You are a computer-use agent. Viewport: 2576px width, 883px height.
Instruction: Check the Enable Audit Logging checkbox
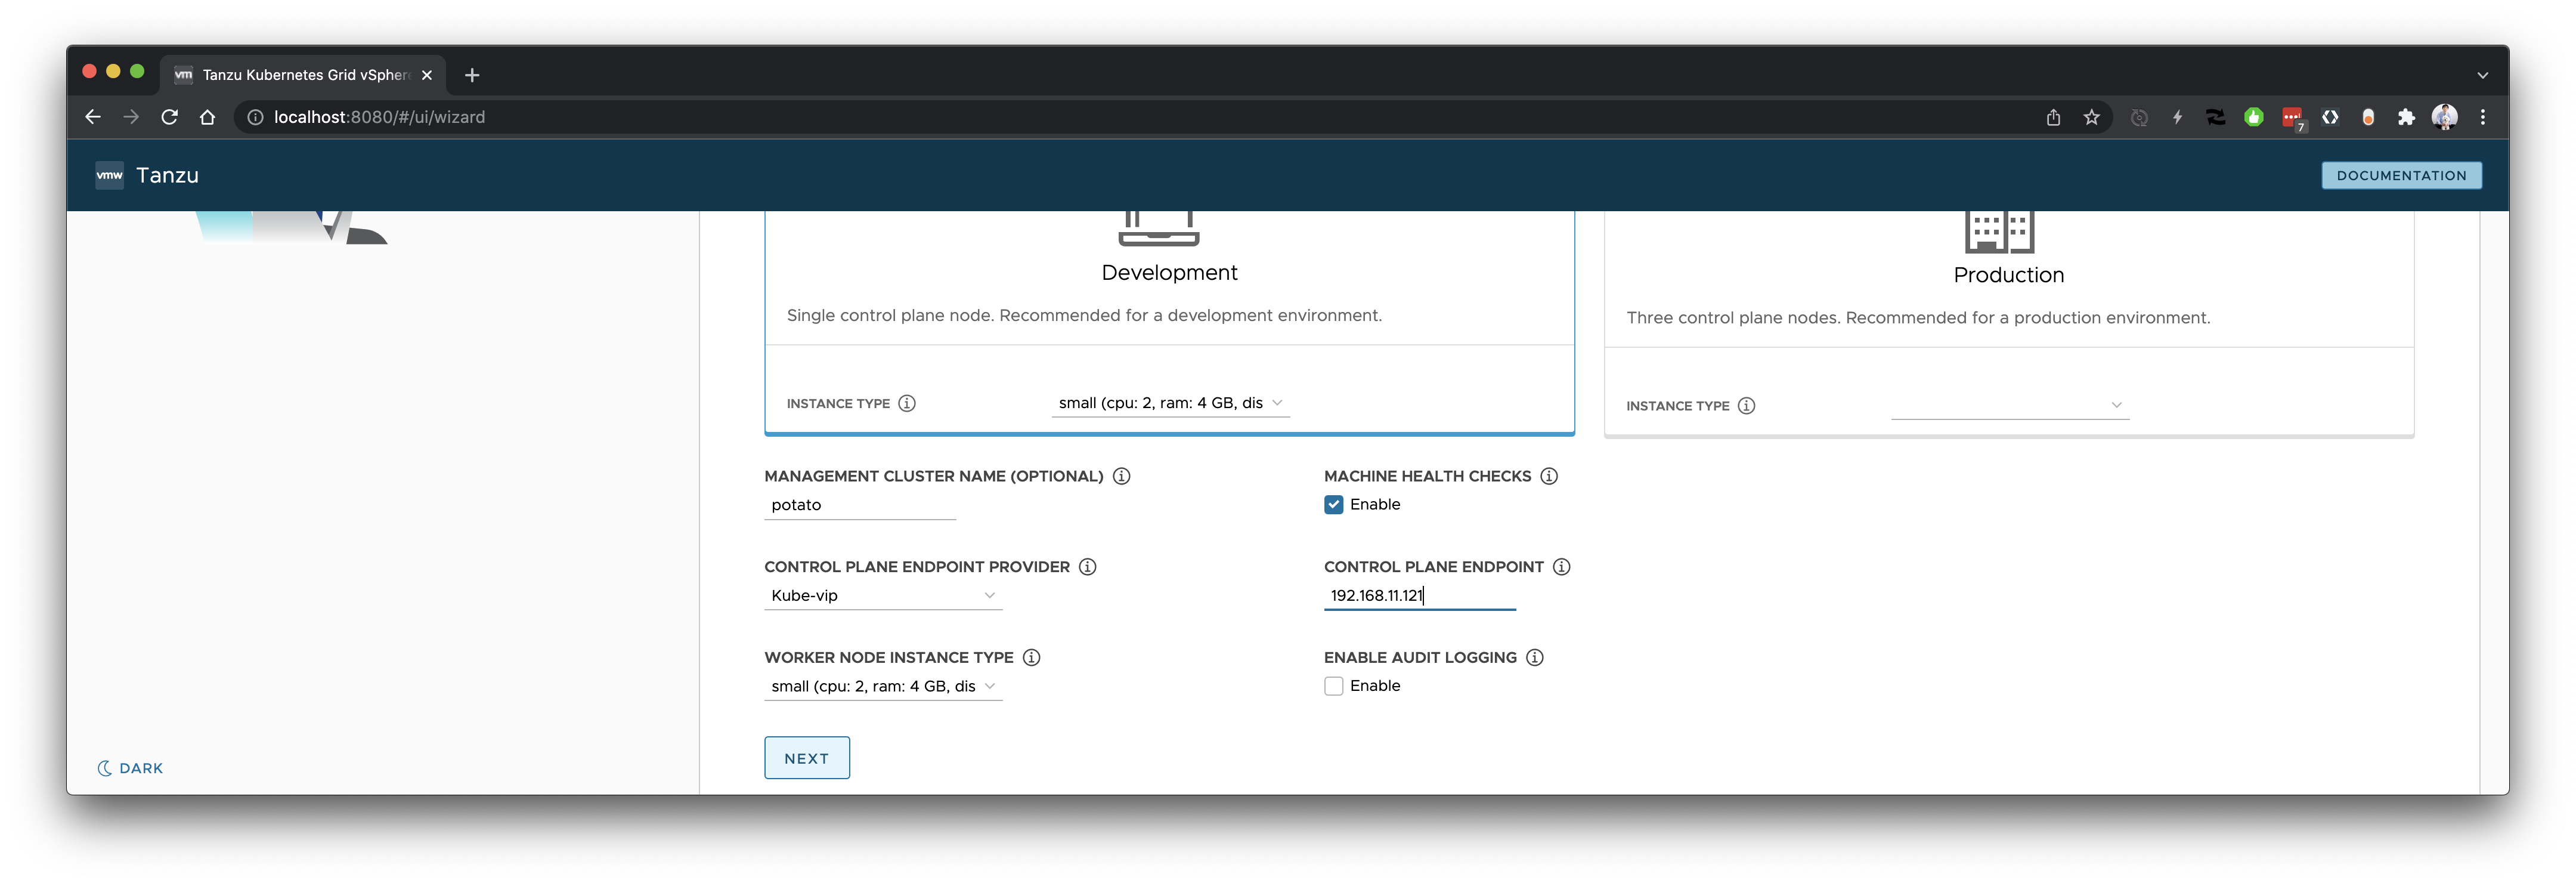(x=1333, y=686)
